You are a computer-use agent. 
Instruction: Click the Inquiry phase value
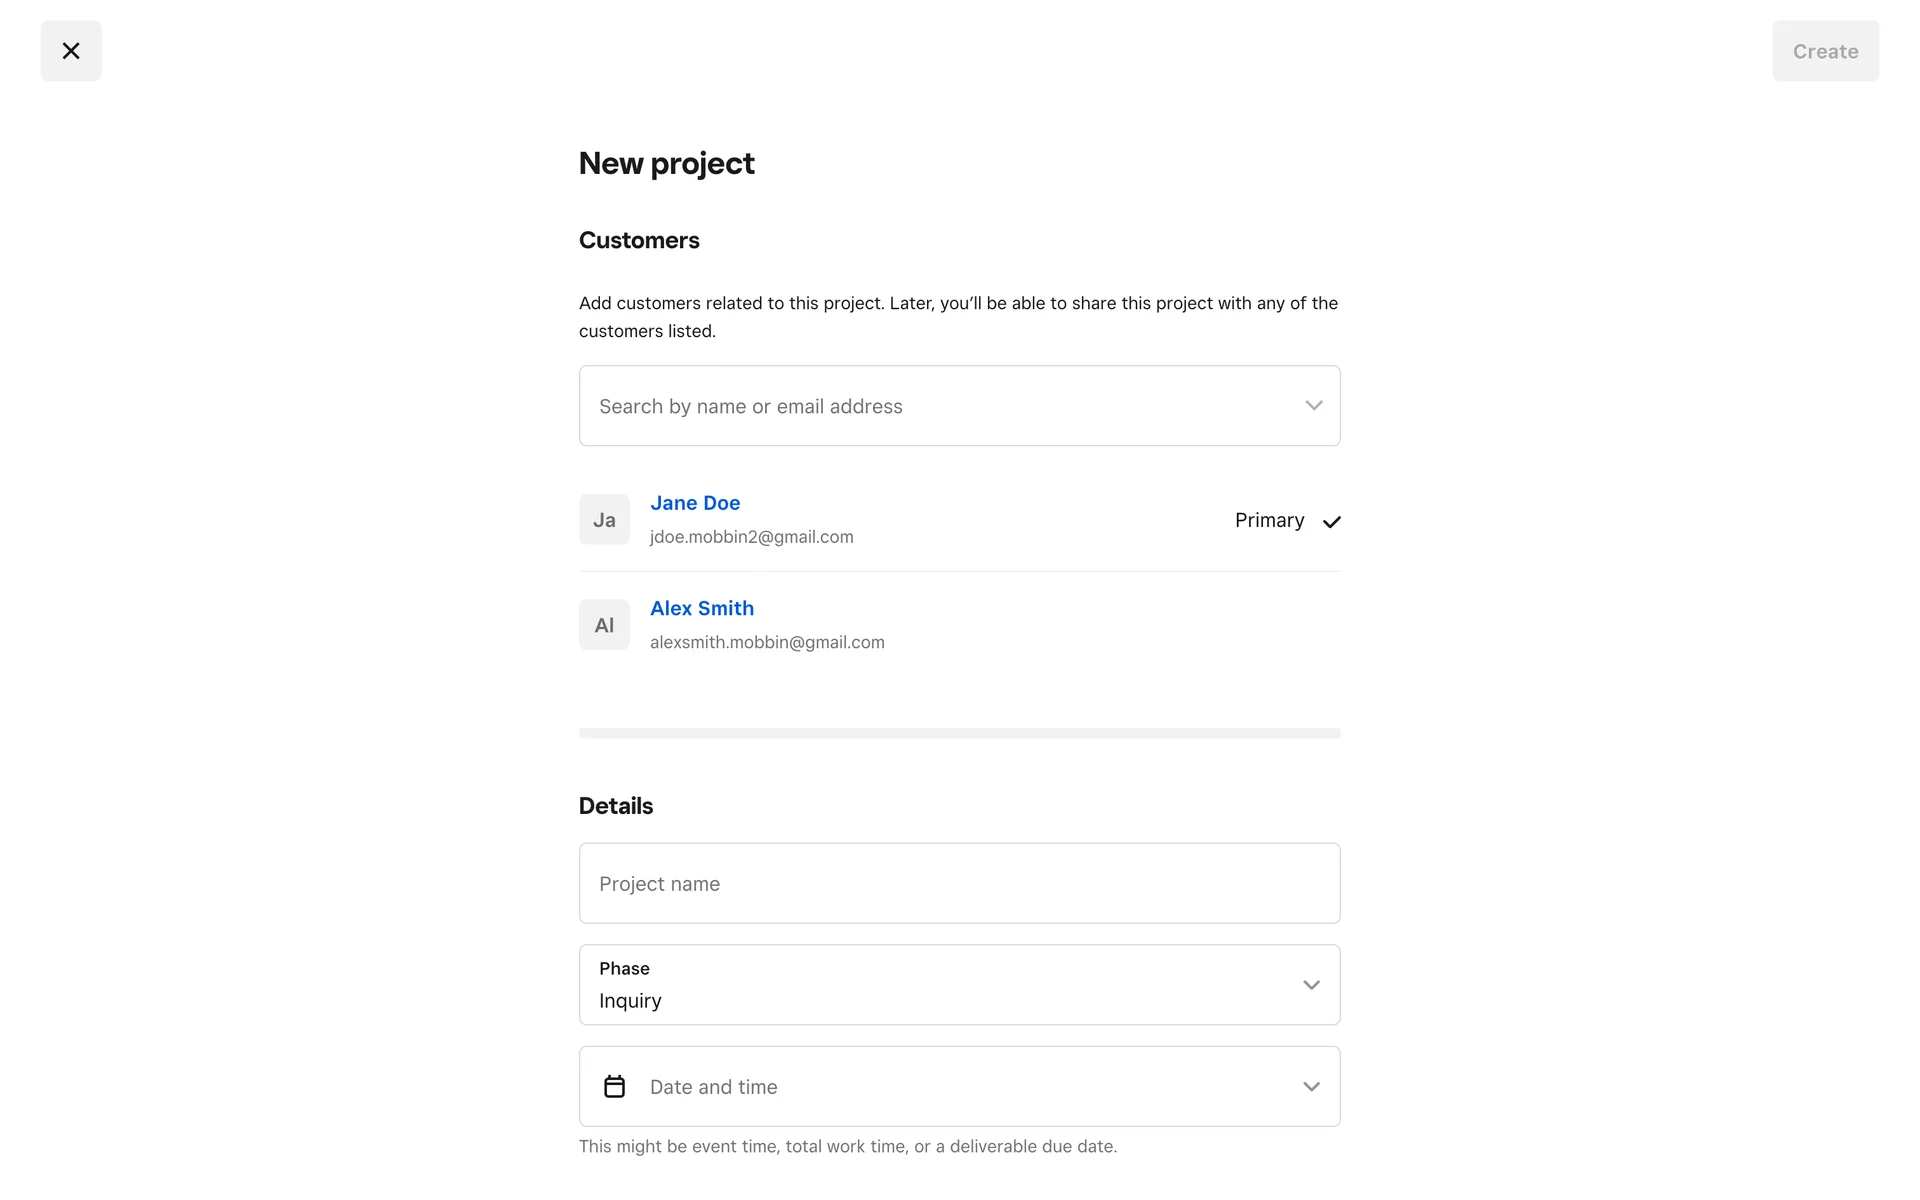(x=630, y=1001)
